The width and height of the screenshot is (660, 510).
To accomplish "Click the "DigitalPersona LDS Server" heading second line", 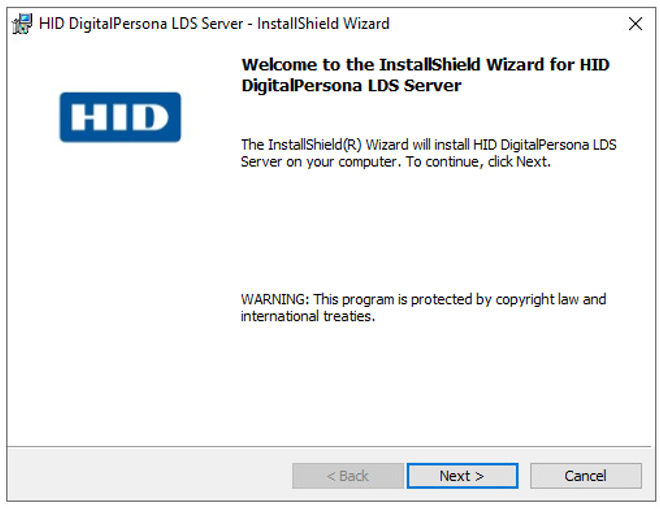I will [351, 86].
